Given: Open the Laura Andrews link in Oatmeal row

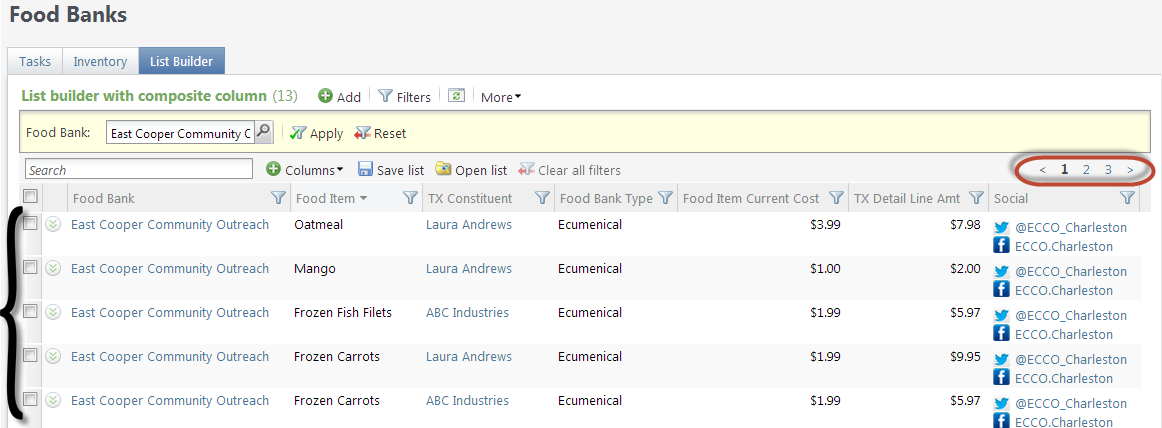Looking at the screenshot, I should tap(468, 224).
